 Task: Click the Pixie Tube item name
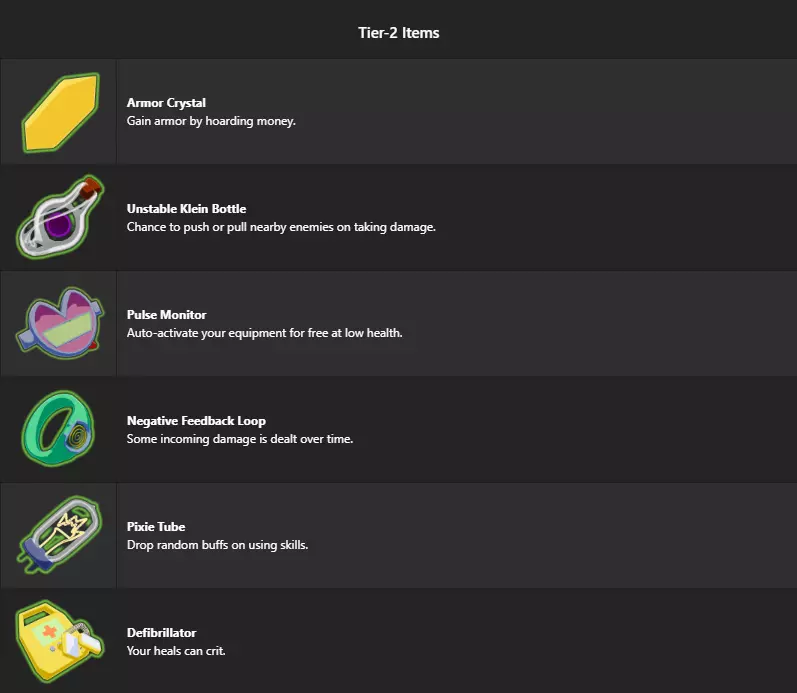pos(156,527)
